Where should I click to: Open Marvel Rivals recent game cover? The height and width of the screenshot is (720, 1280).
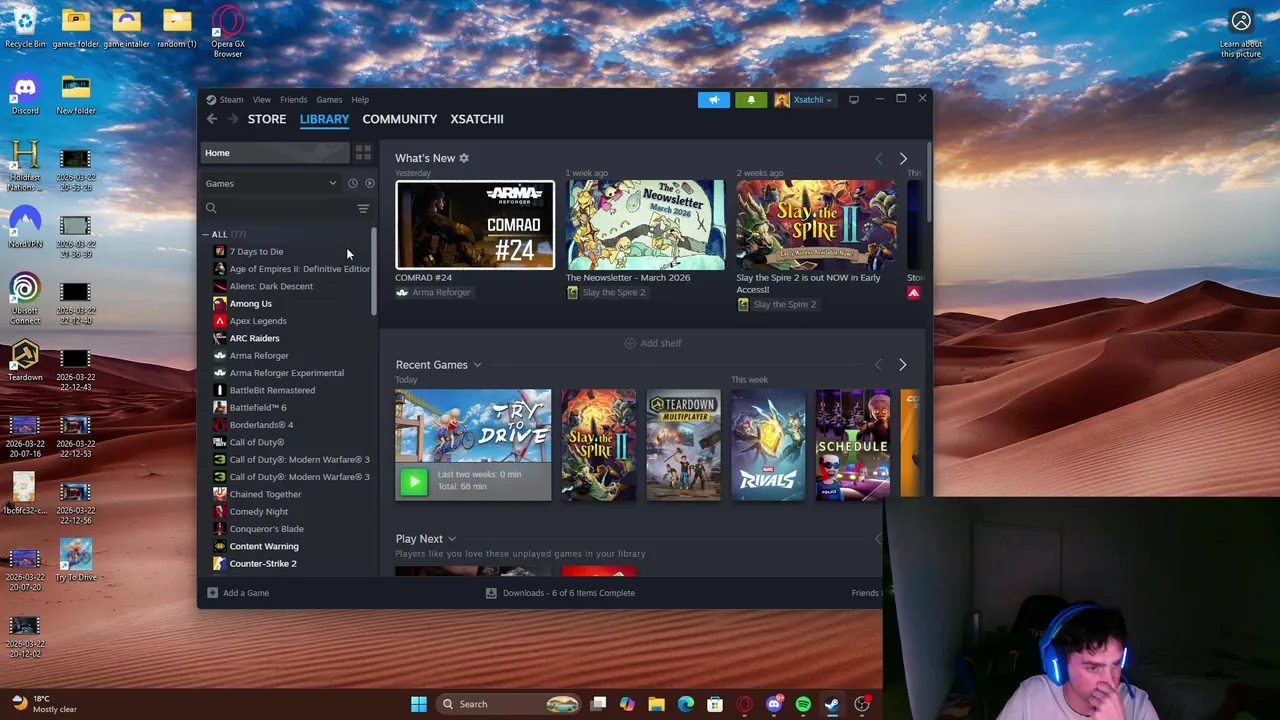(x=768, y=445)
